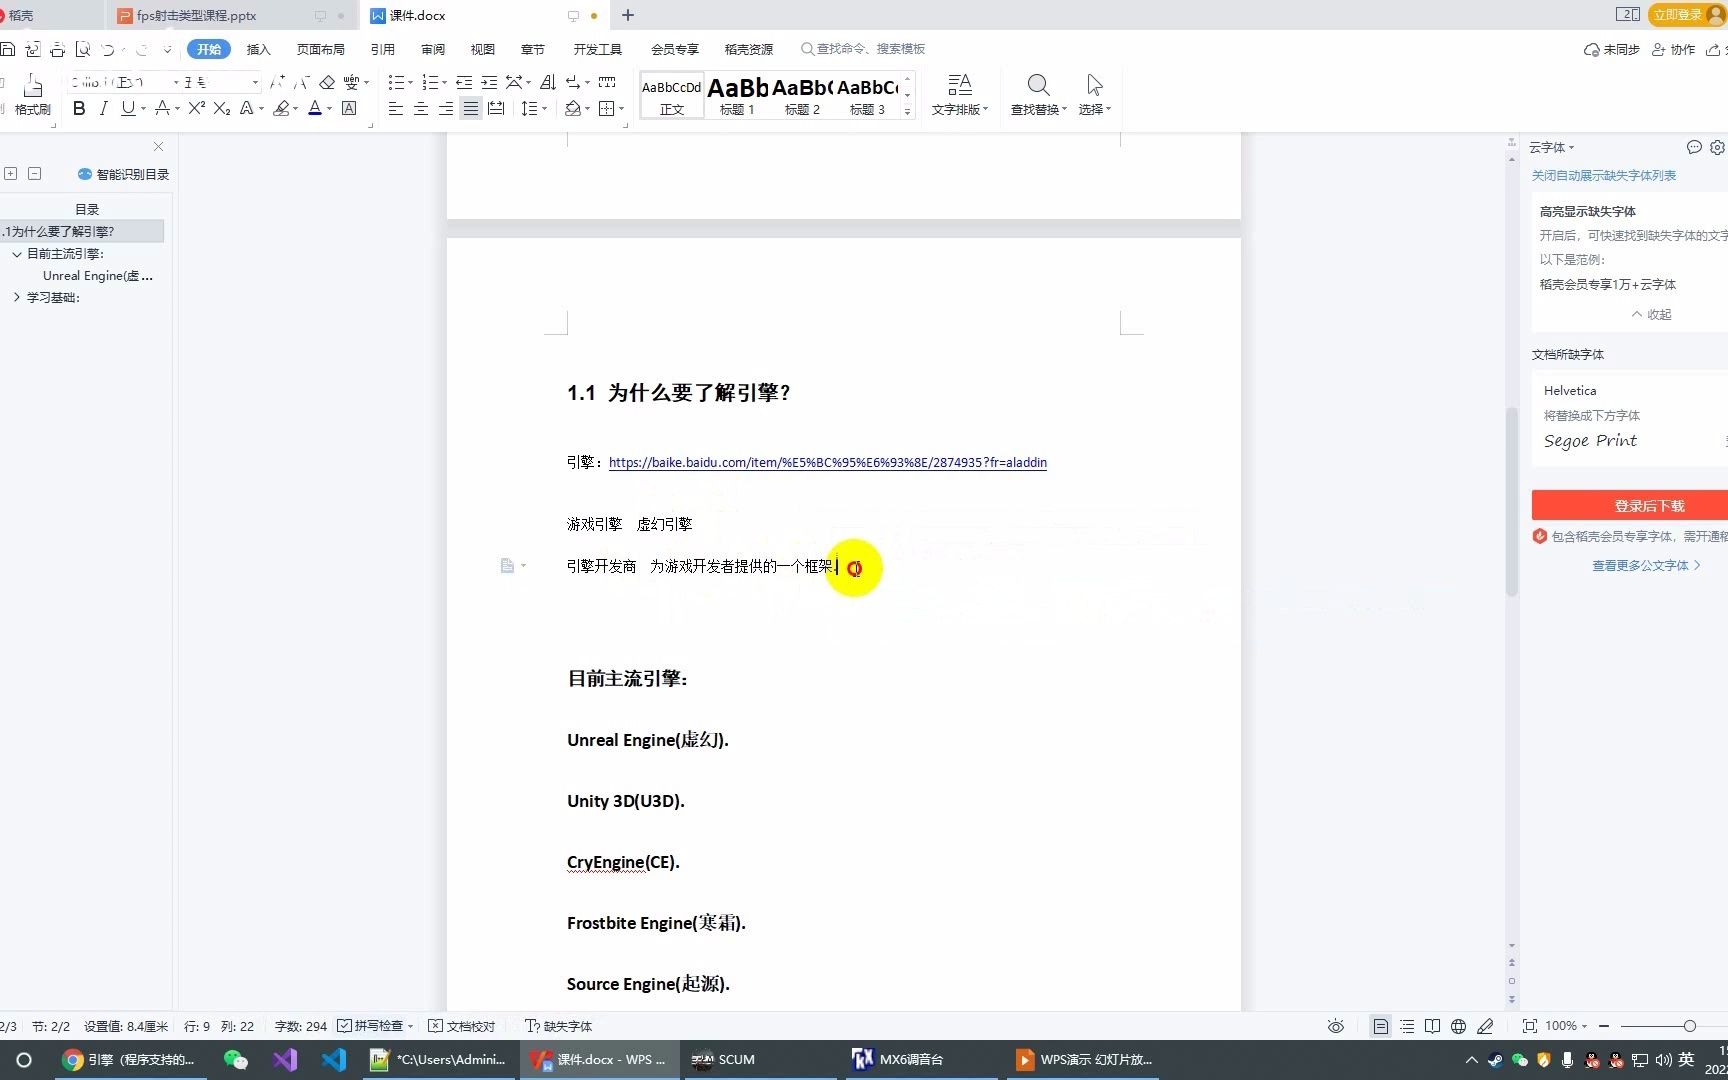The height and width of the screenshot is (1080, 1728).
Task: Align paragraph text left
Action: coord(396,108)
